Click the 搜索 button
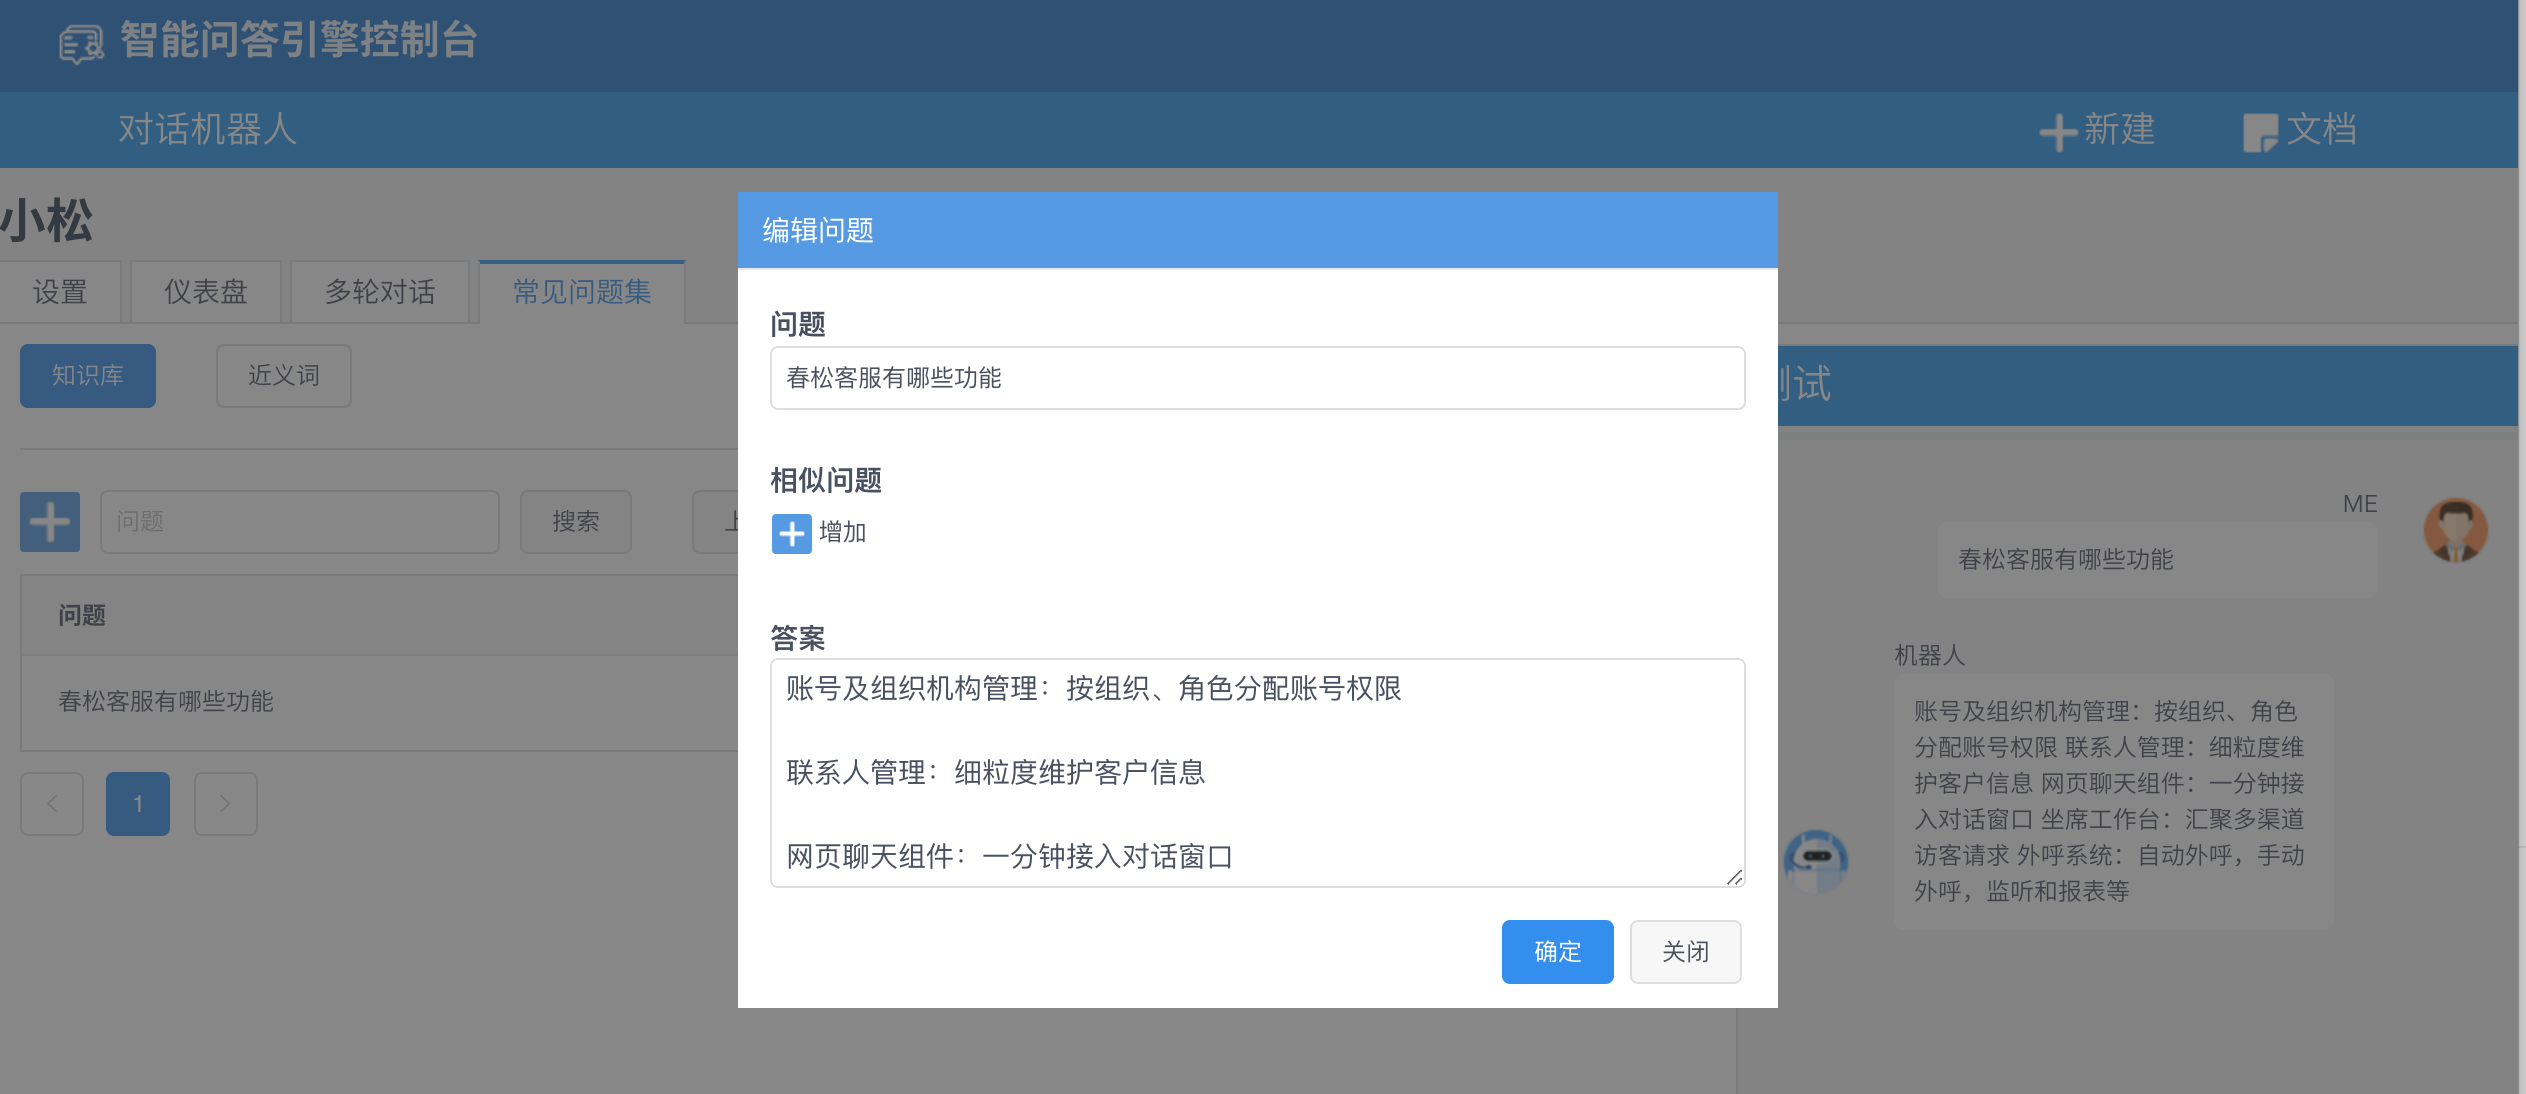This screenshot has height=1094, width=2526. pyautogui.click(x=576, y=522)
